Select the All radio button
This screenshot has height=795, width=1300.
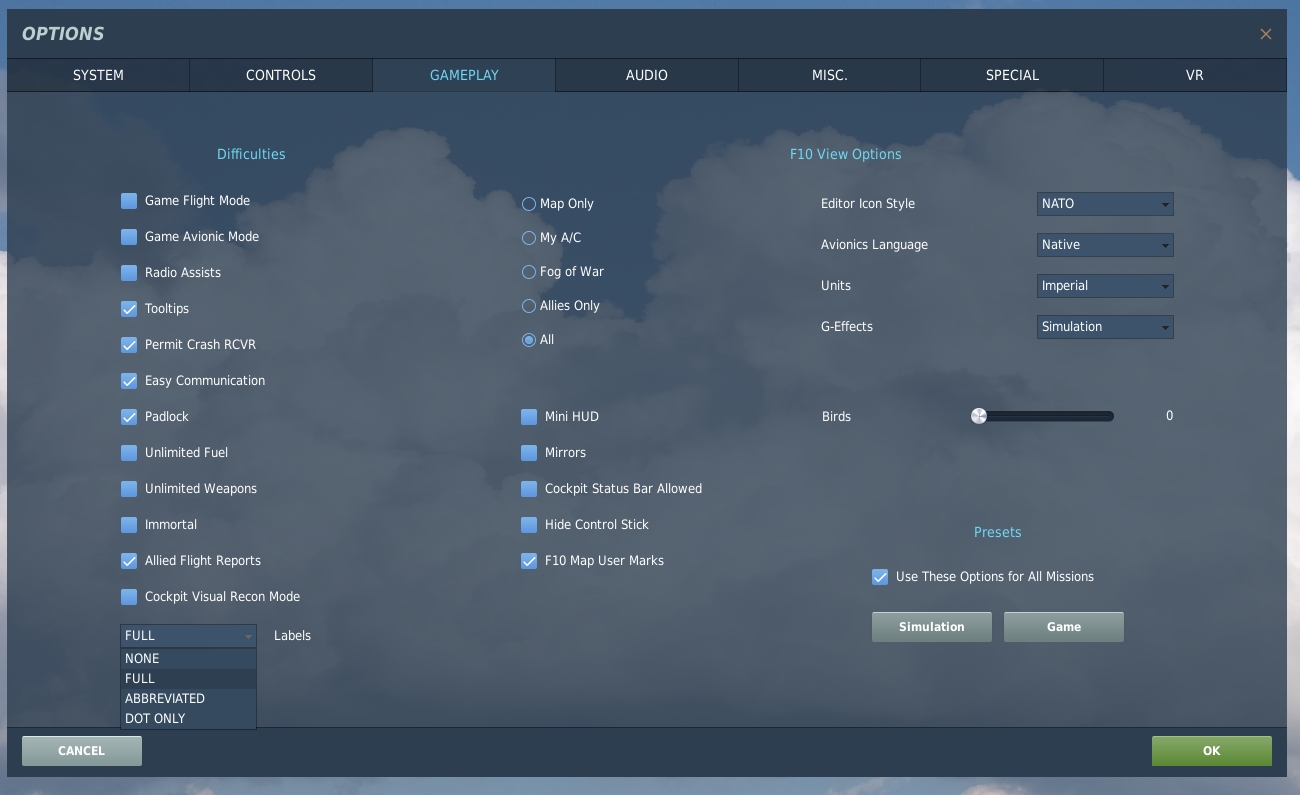pos(529,340)
